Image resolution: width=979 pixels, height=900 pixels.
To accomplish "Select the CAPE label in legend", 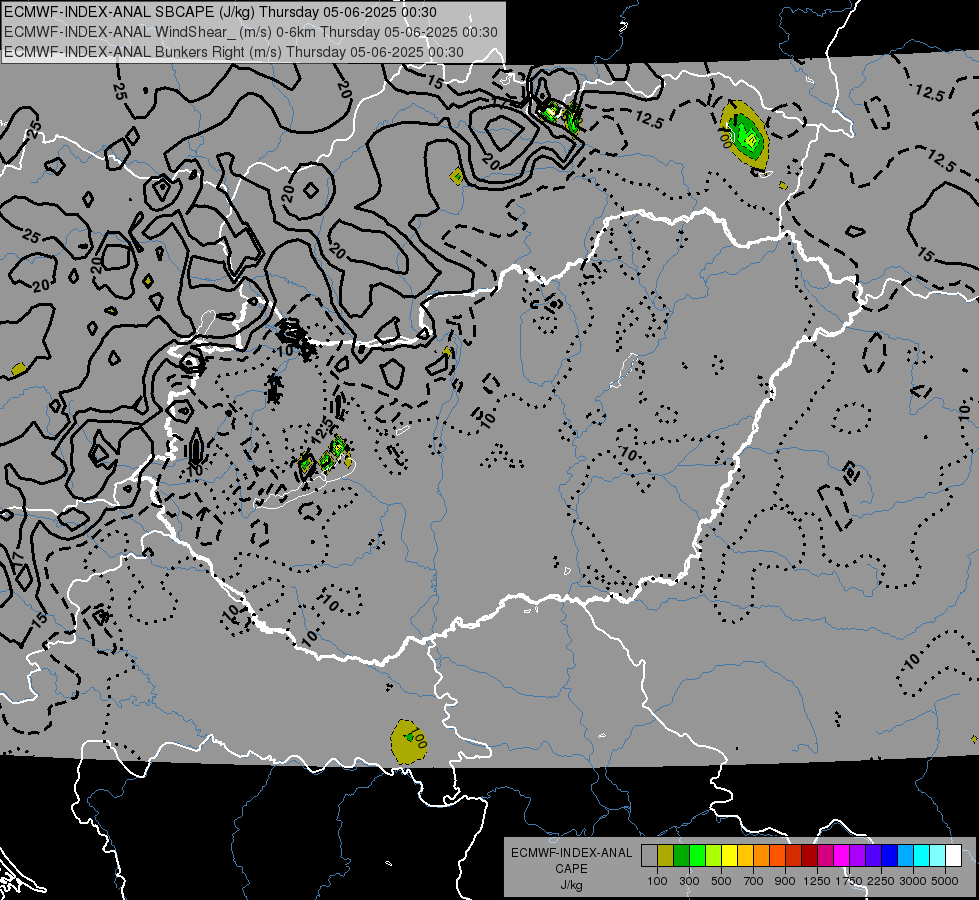I will (571, 869).
